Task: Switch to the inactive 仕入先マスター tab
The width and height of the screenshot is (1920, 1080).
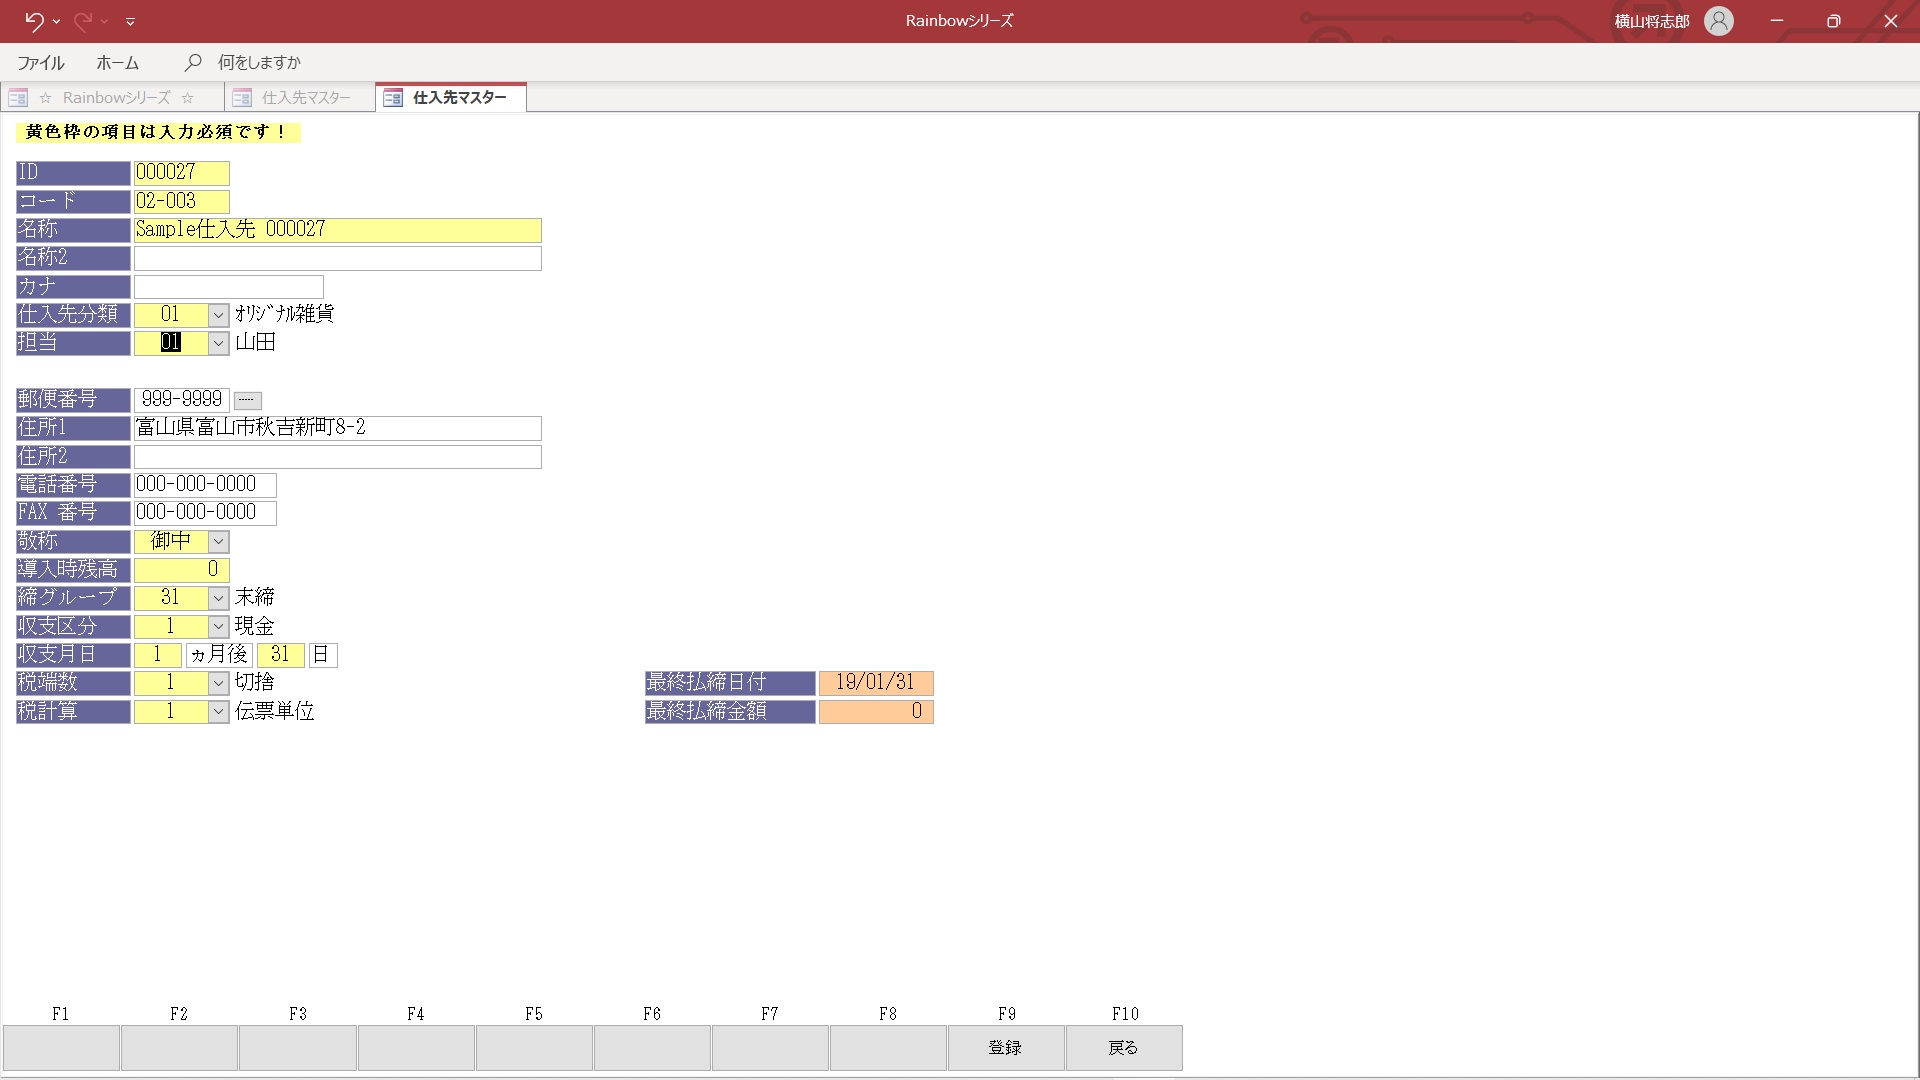Action: point(305,98)
